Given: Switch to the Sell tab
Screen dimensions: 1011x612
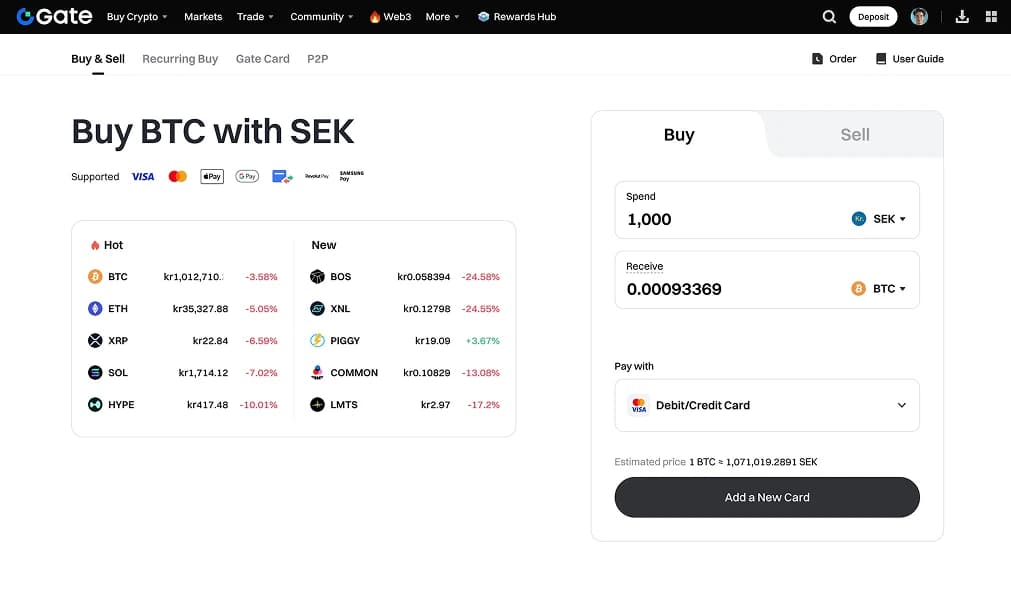Looking at the screenshot, I should [854, 135].
